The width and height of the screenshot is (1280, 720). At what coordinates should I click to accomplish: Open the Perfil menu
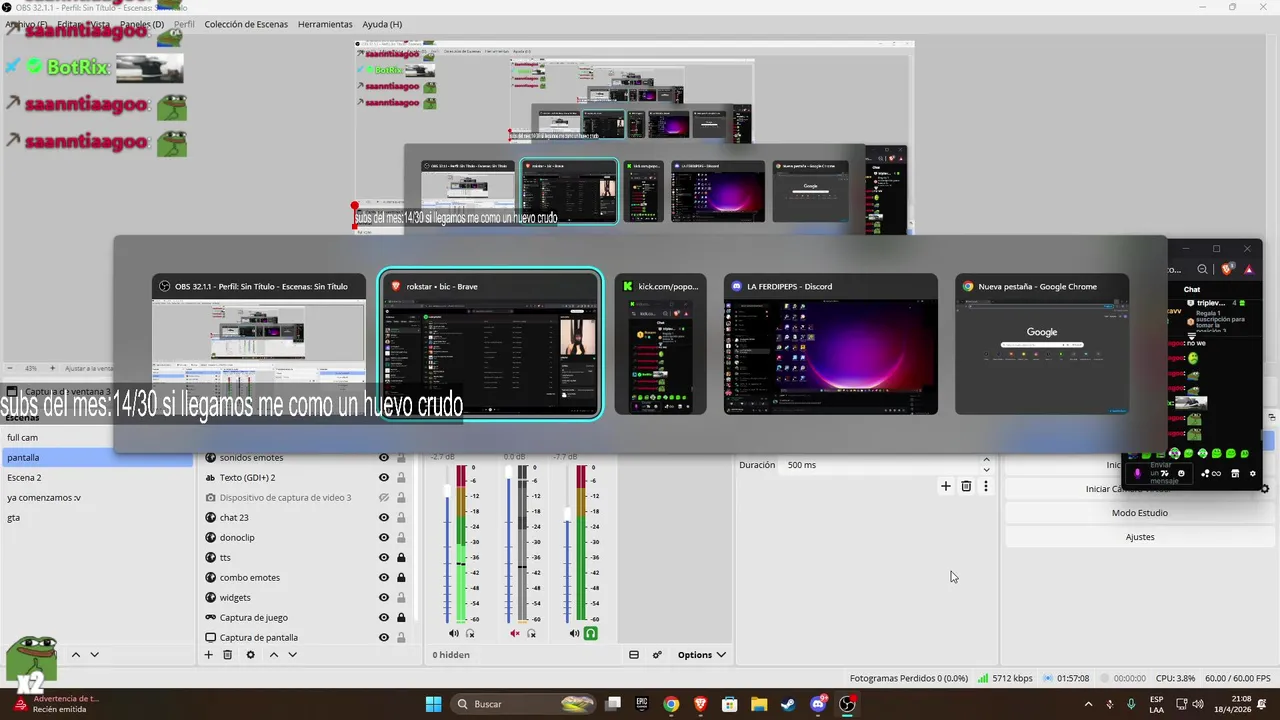184,24
